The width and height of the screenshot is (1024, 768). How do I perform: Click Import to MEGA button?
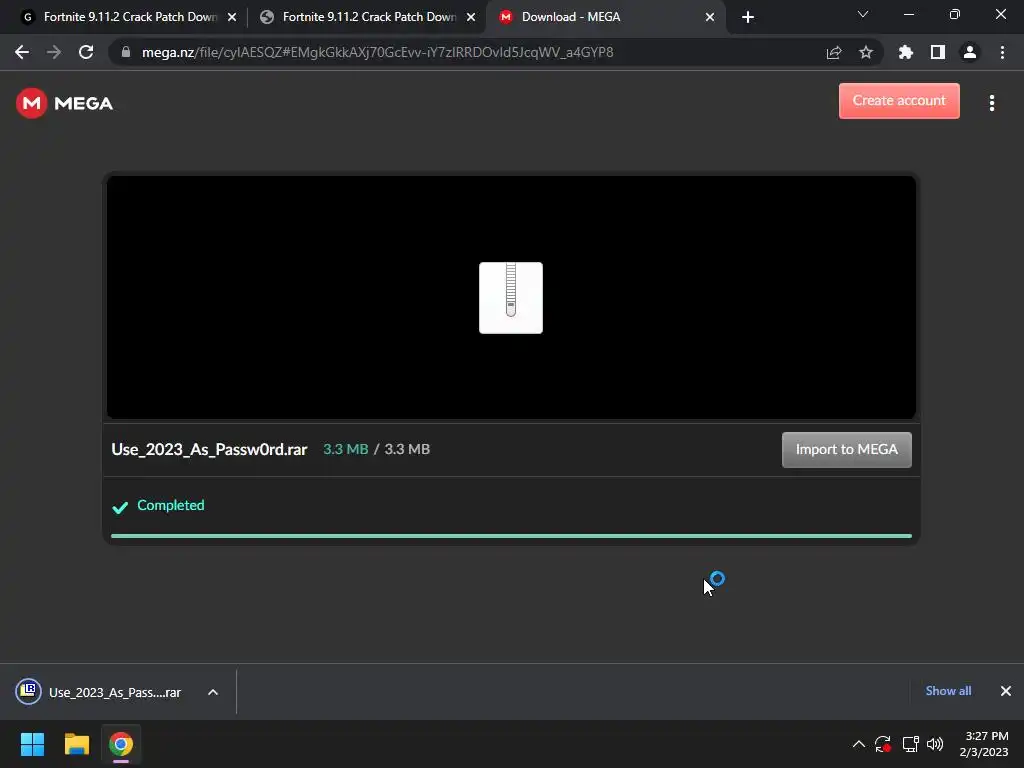click(x=846, y=449)
